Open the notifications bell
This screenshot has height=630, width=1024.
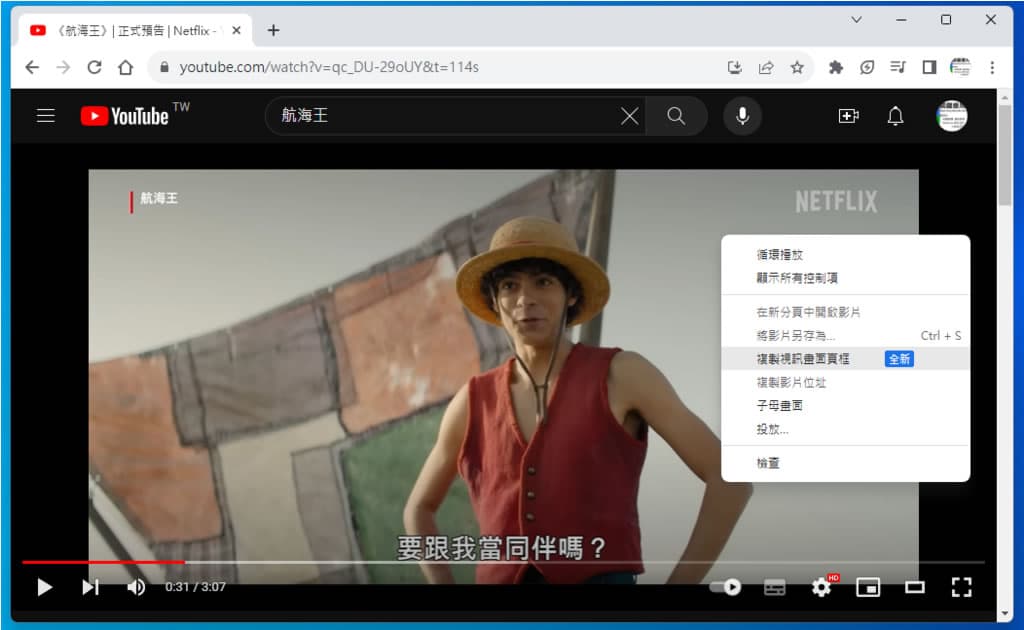(895, 116)
